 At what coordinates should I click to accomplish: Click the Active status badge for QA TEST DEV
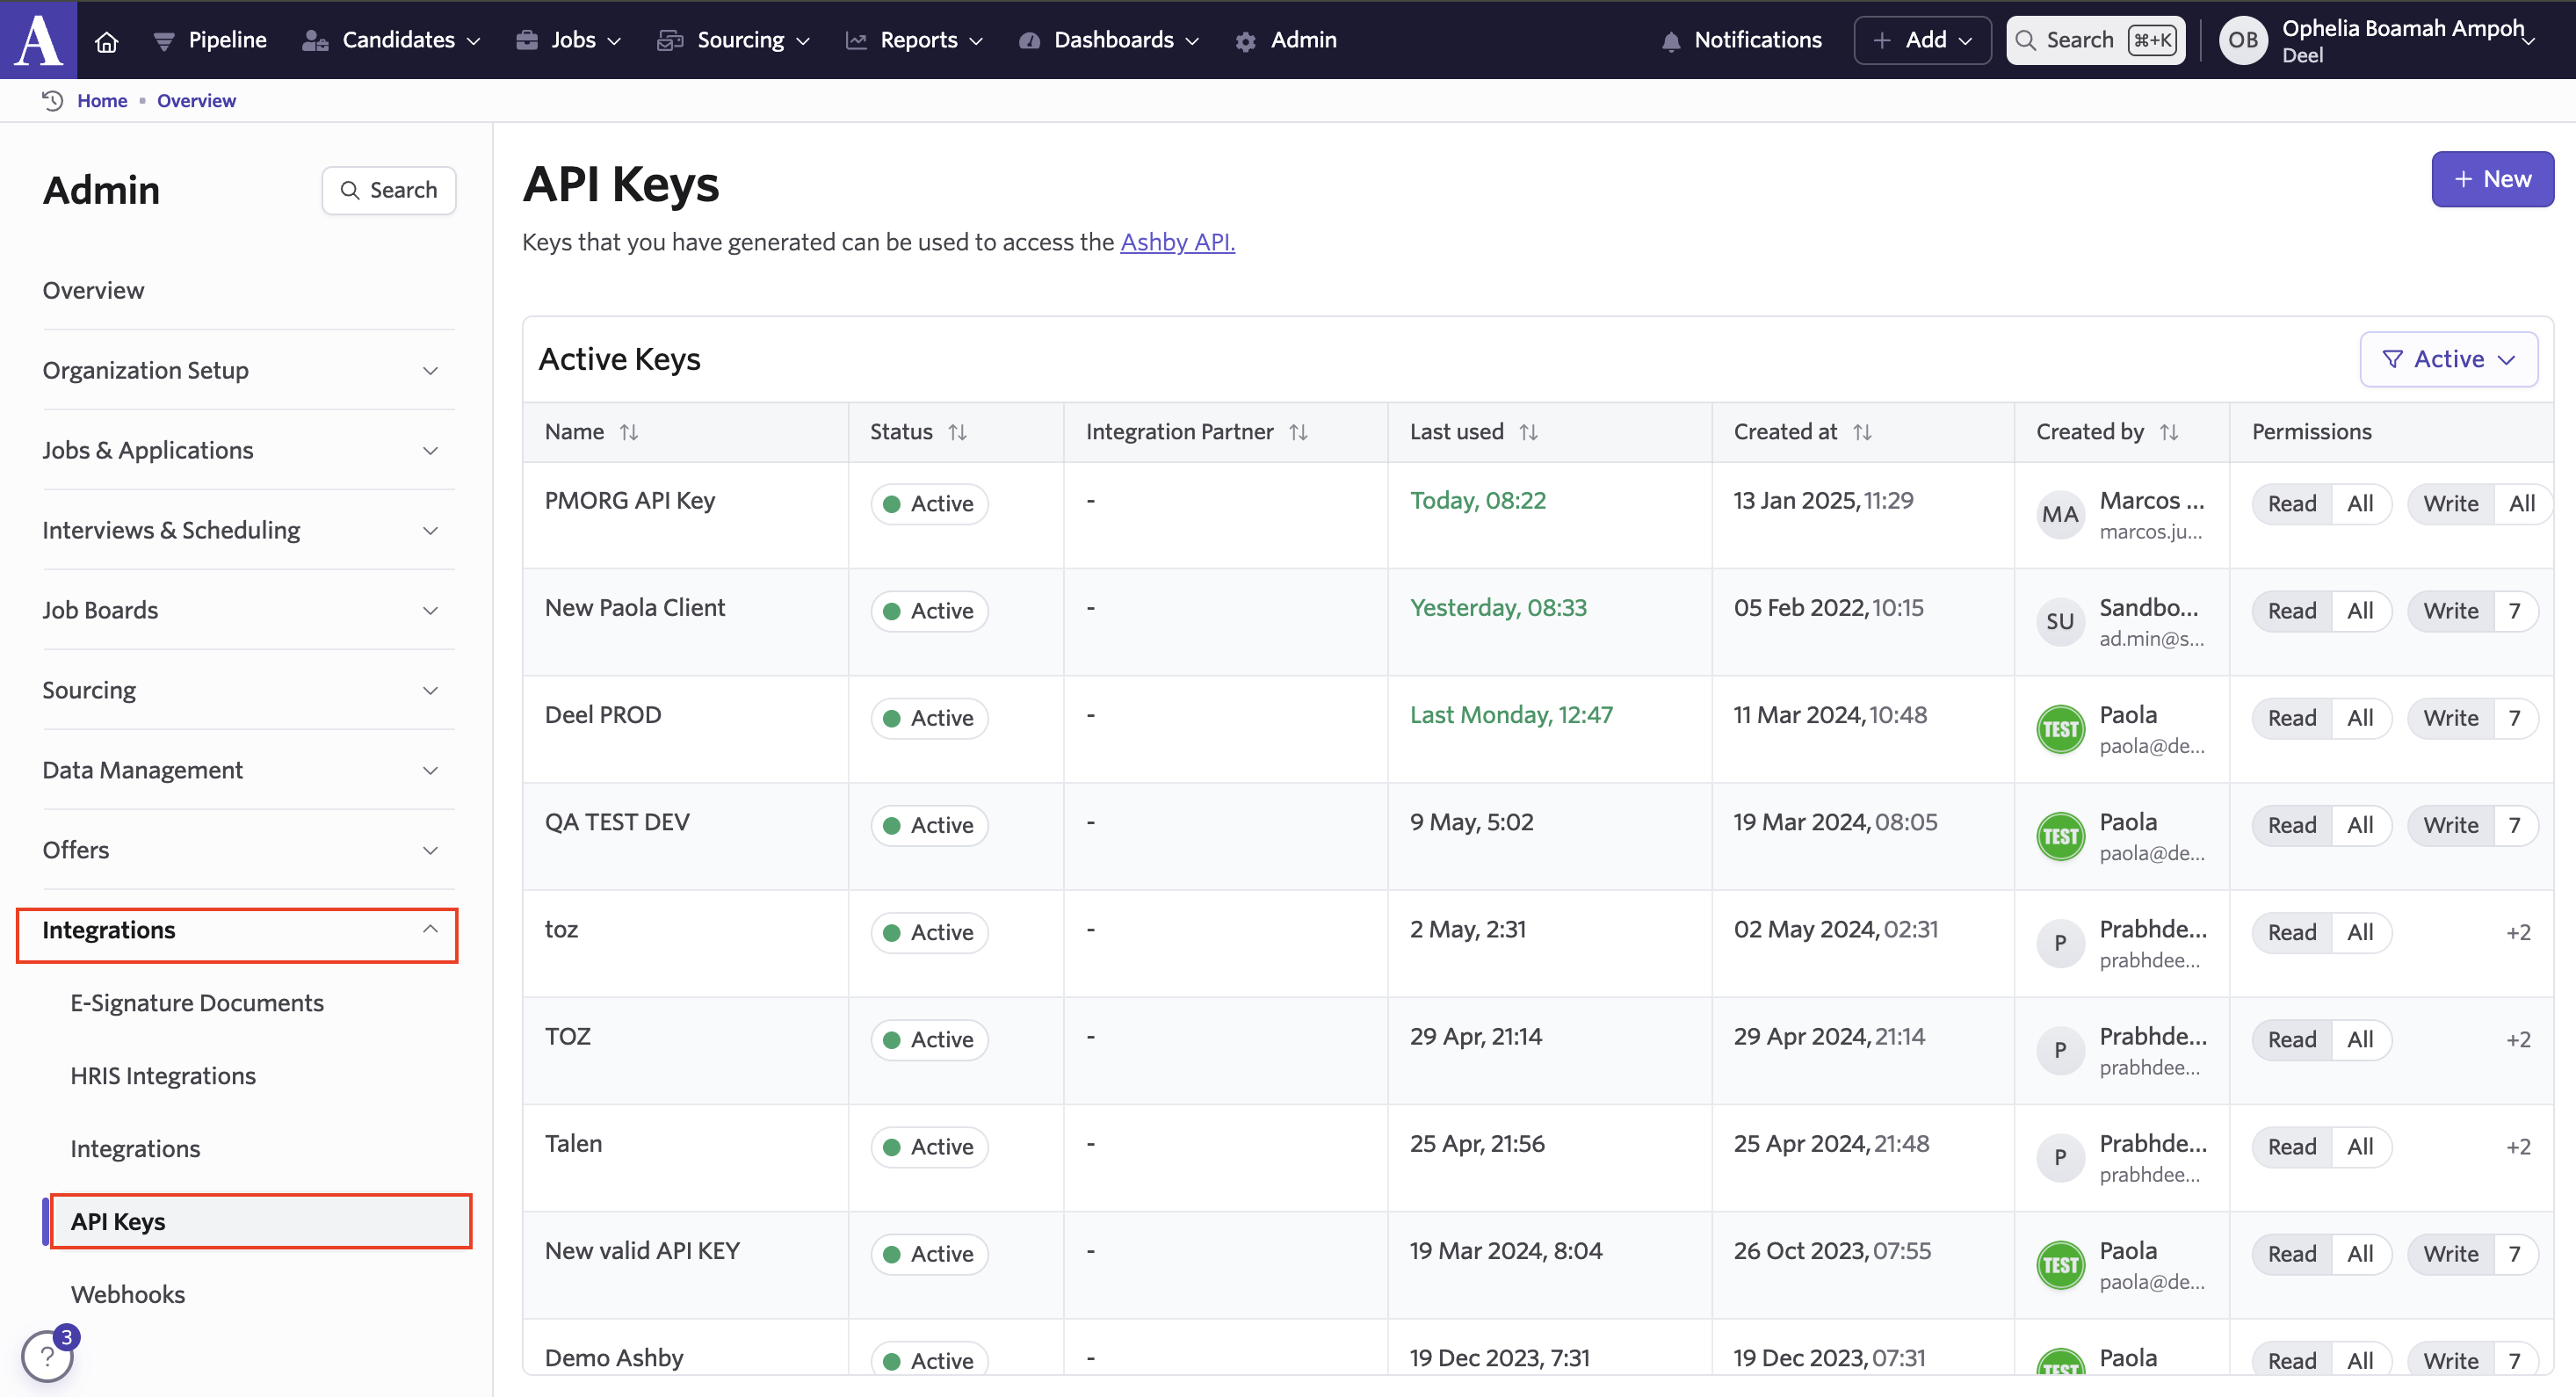(929, 826)
